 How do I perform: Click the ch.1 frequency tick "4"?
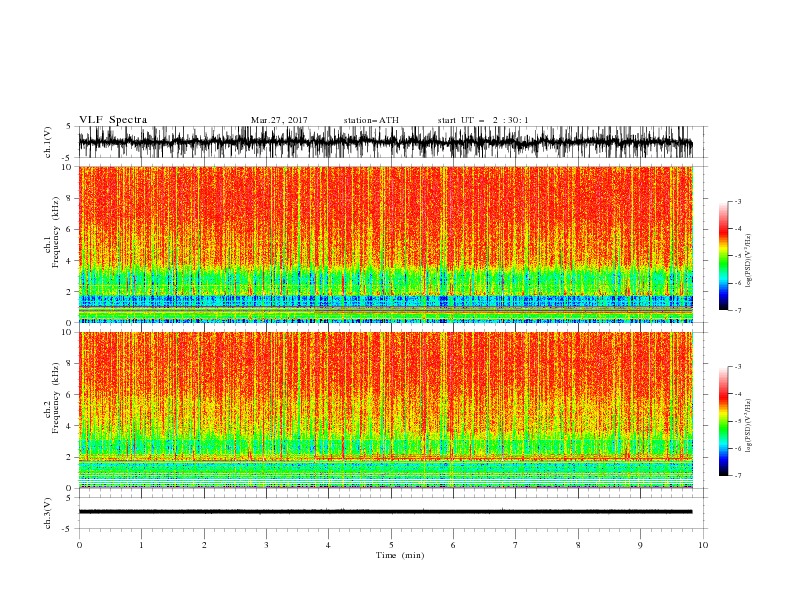pyautogui.click(x=69, y=261)
